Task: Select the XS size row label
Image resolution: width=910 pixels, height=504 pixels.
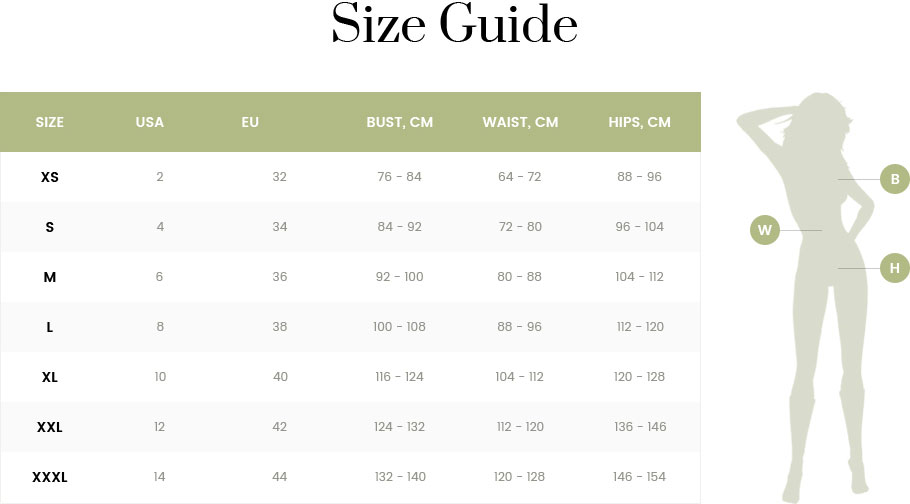Action: pyautogui.click(x=49, y=177)
